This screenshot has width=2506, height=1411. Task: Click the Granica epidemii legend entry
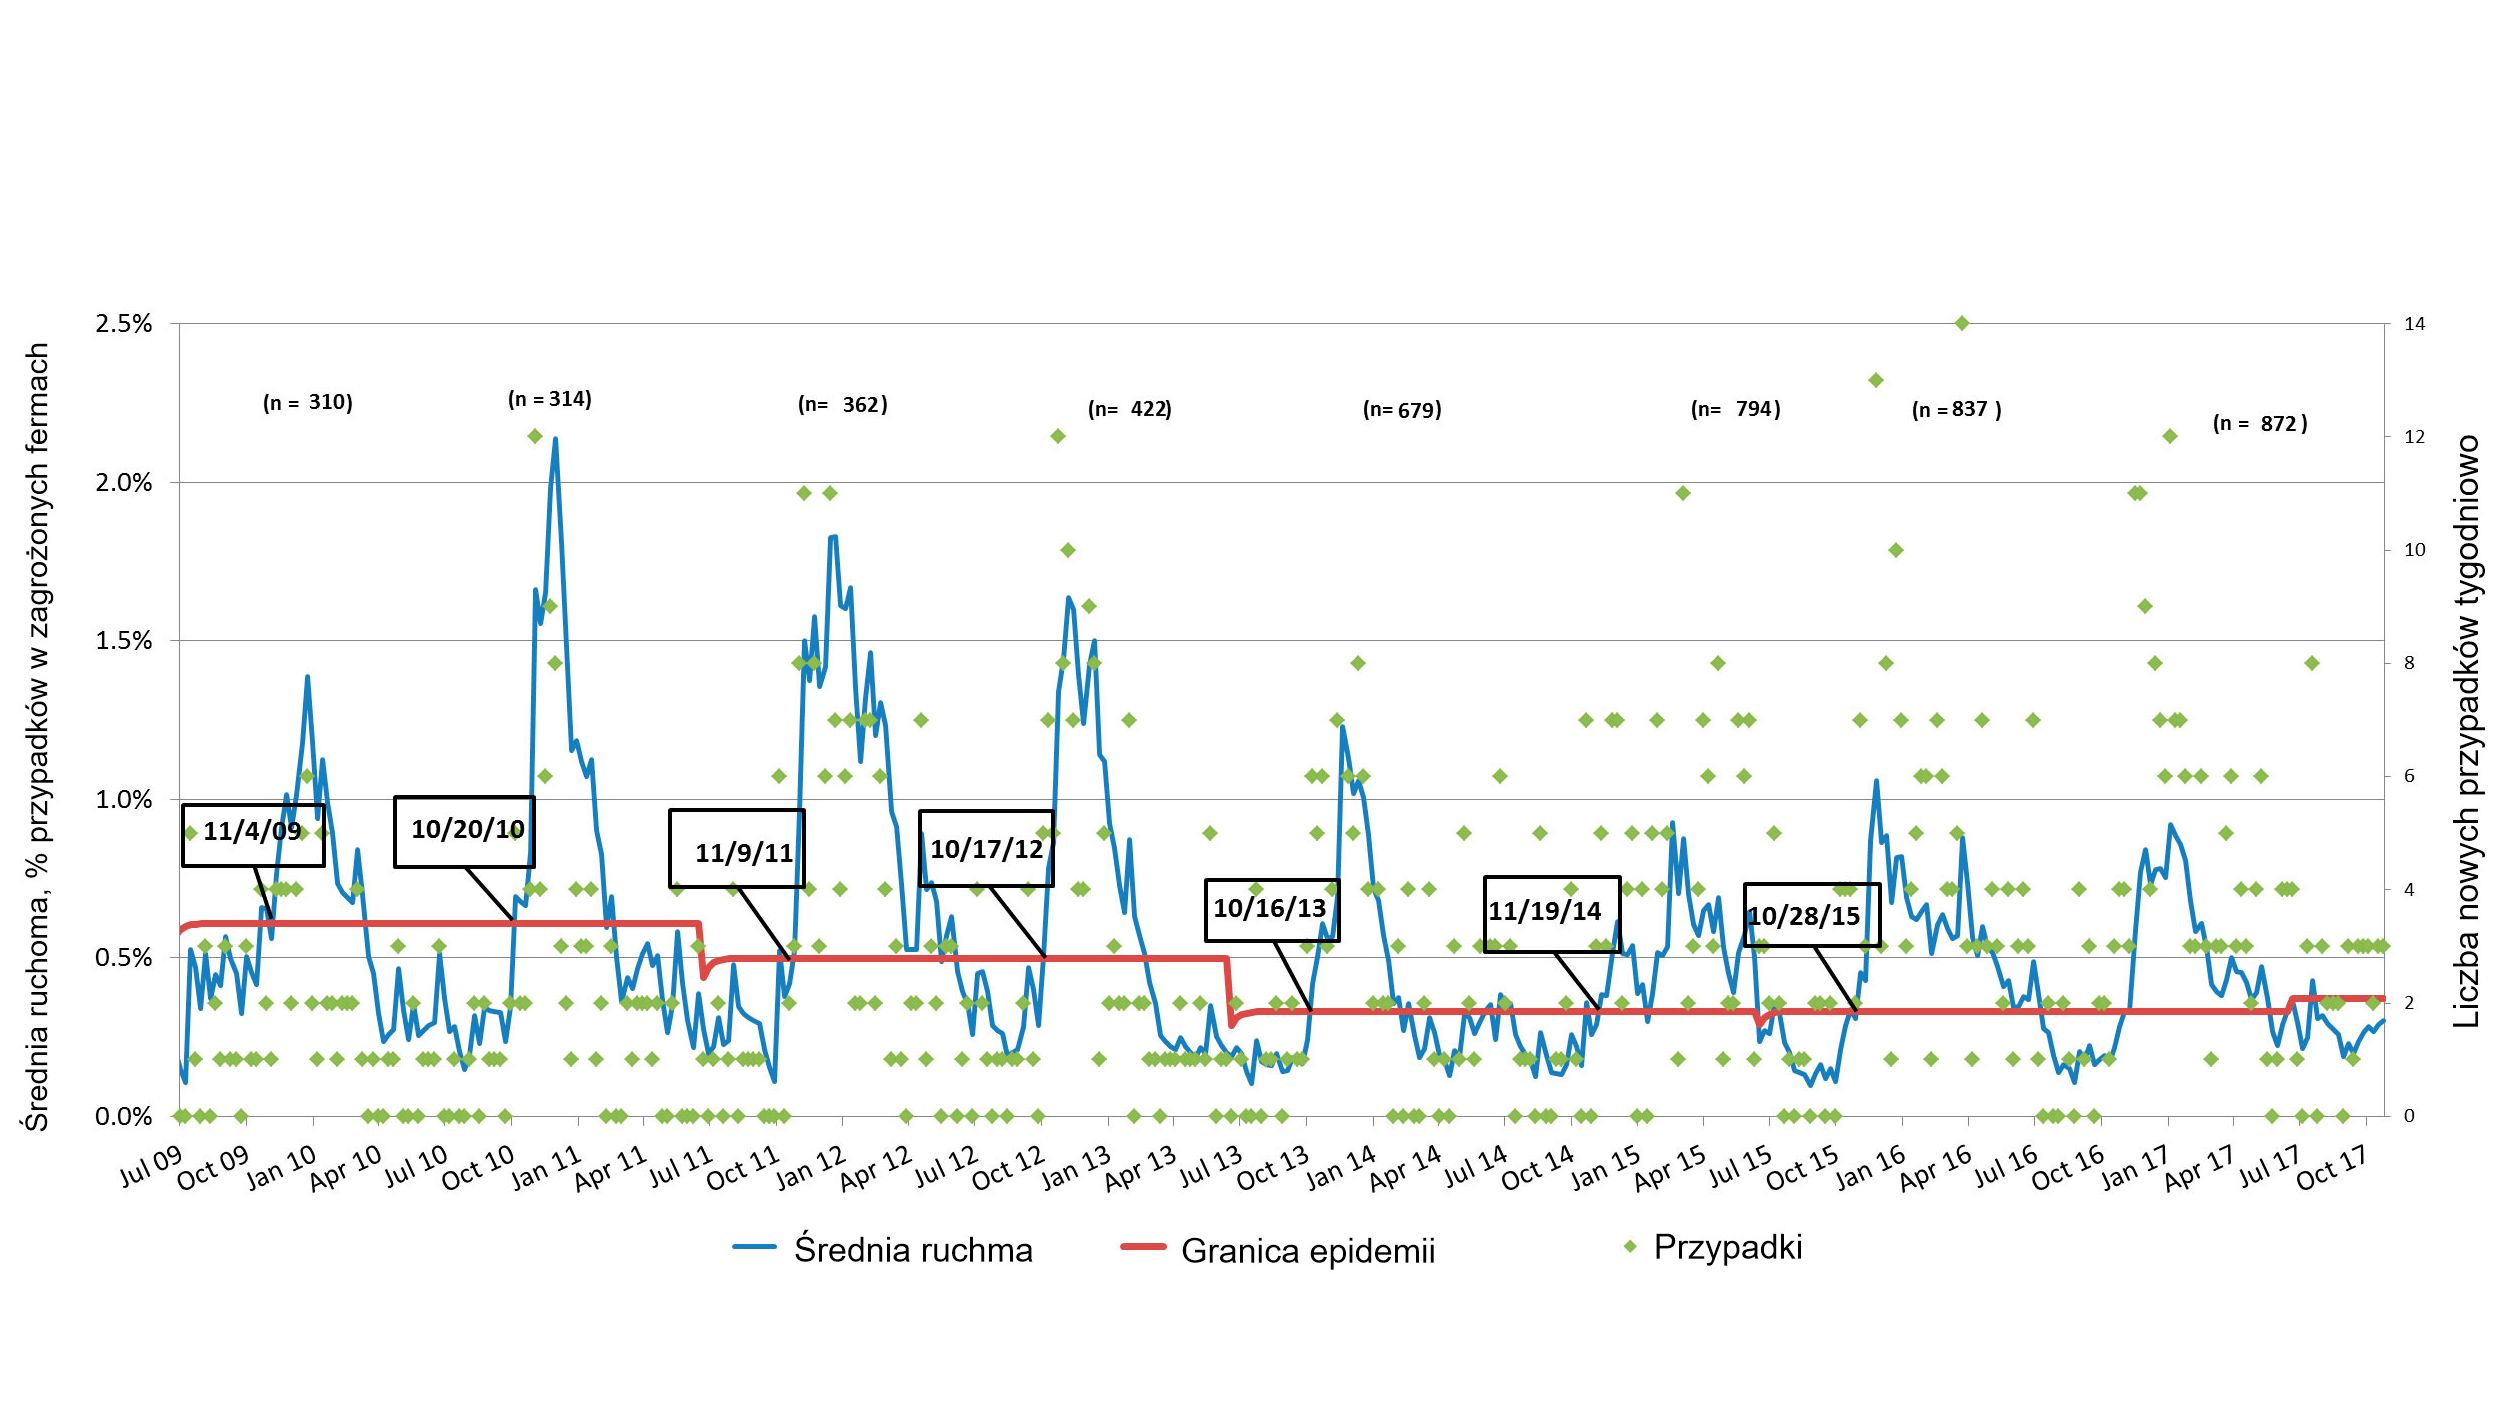pos(1307,1252)
